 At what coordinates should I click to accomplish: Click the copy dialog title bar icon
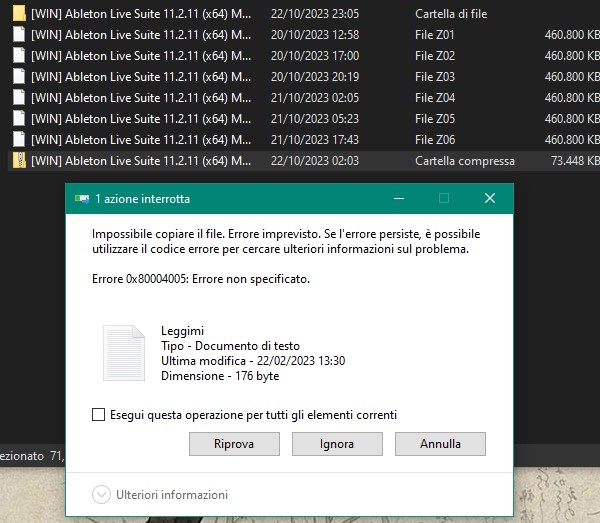click(82, 199)
